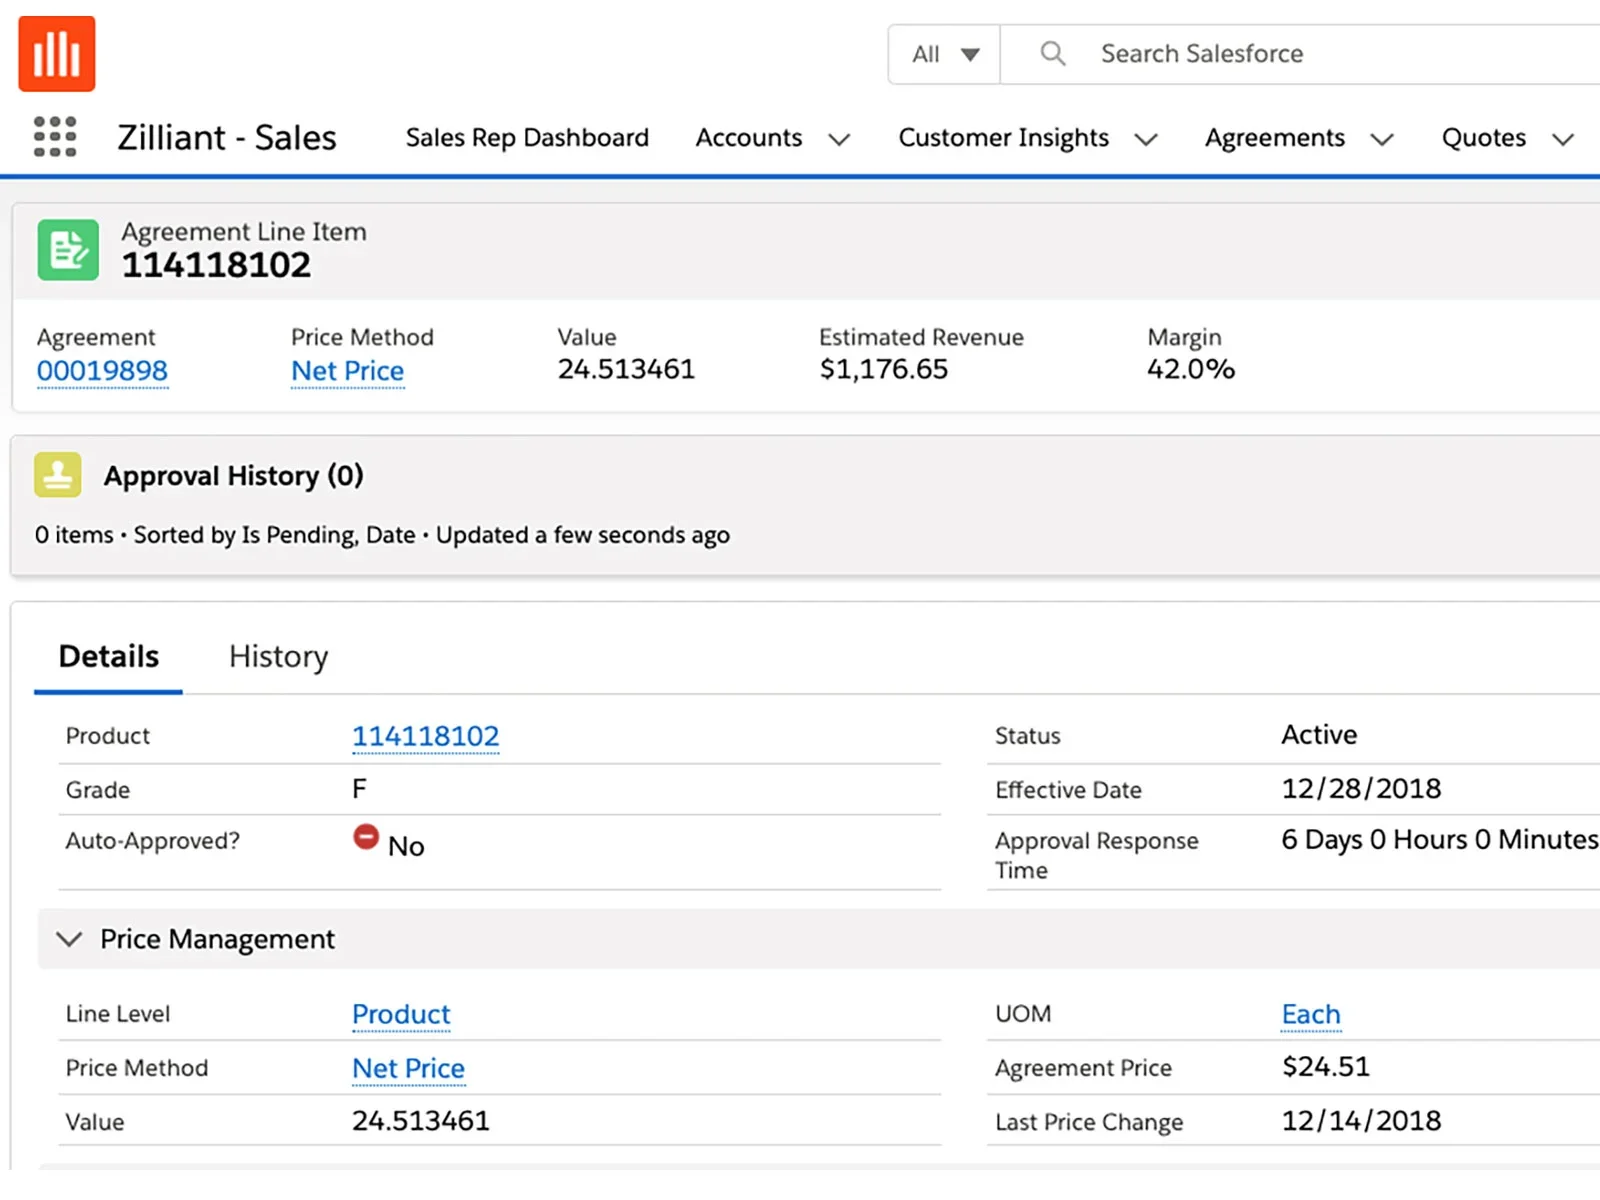Click the orange Zilliant logo icon
Screen dimensions: 1600x1200
[x=57, y=54]
